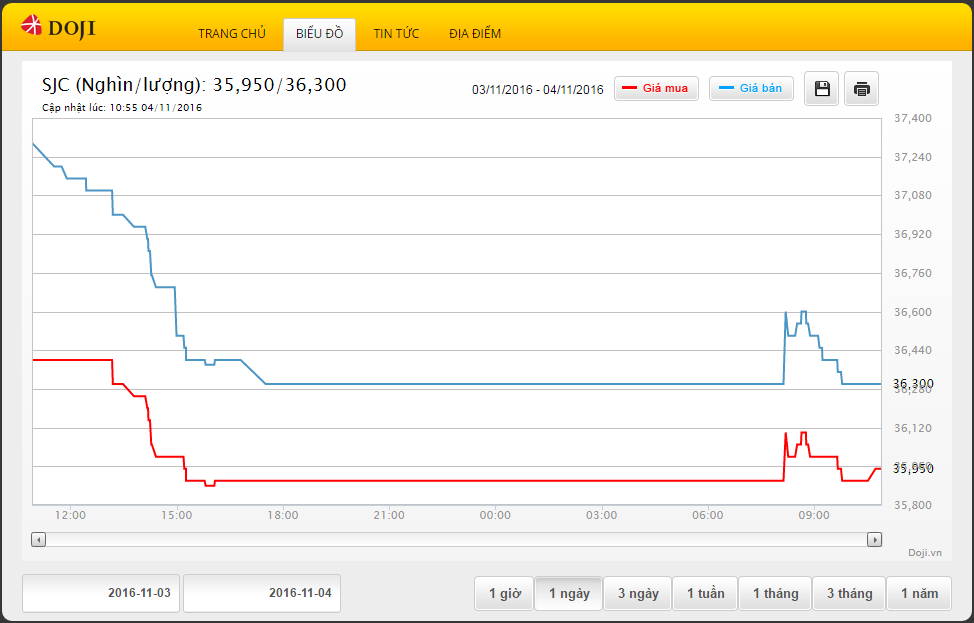The height and width of the screenshot is (623, 974).
Task: Click the scrollbar right arrow
Action: tap(875, 540)
